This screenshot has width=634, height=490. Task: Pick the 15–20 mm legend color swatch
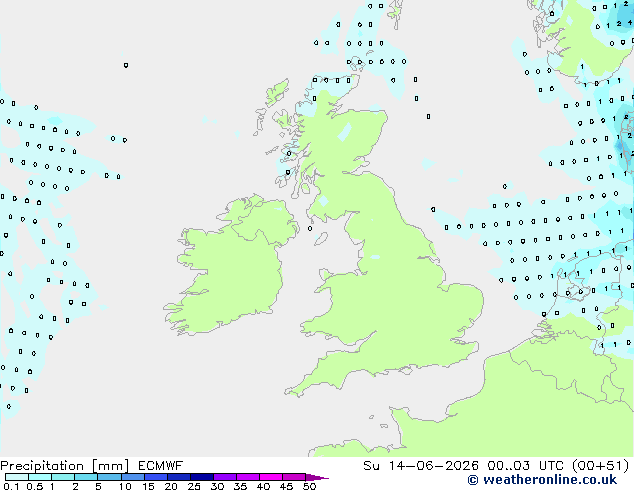coord(156,477)
